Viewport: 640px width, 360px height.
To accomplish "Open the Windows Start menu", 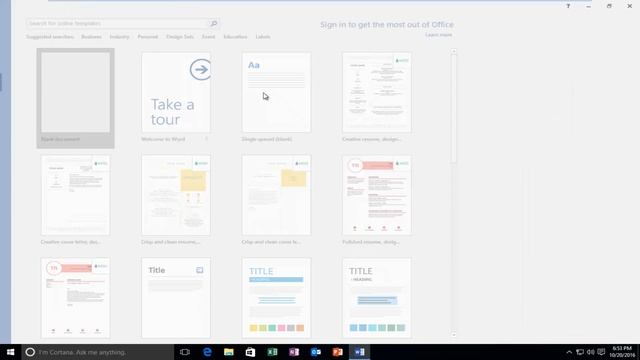I will click(x=11, y=352).
